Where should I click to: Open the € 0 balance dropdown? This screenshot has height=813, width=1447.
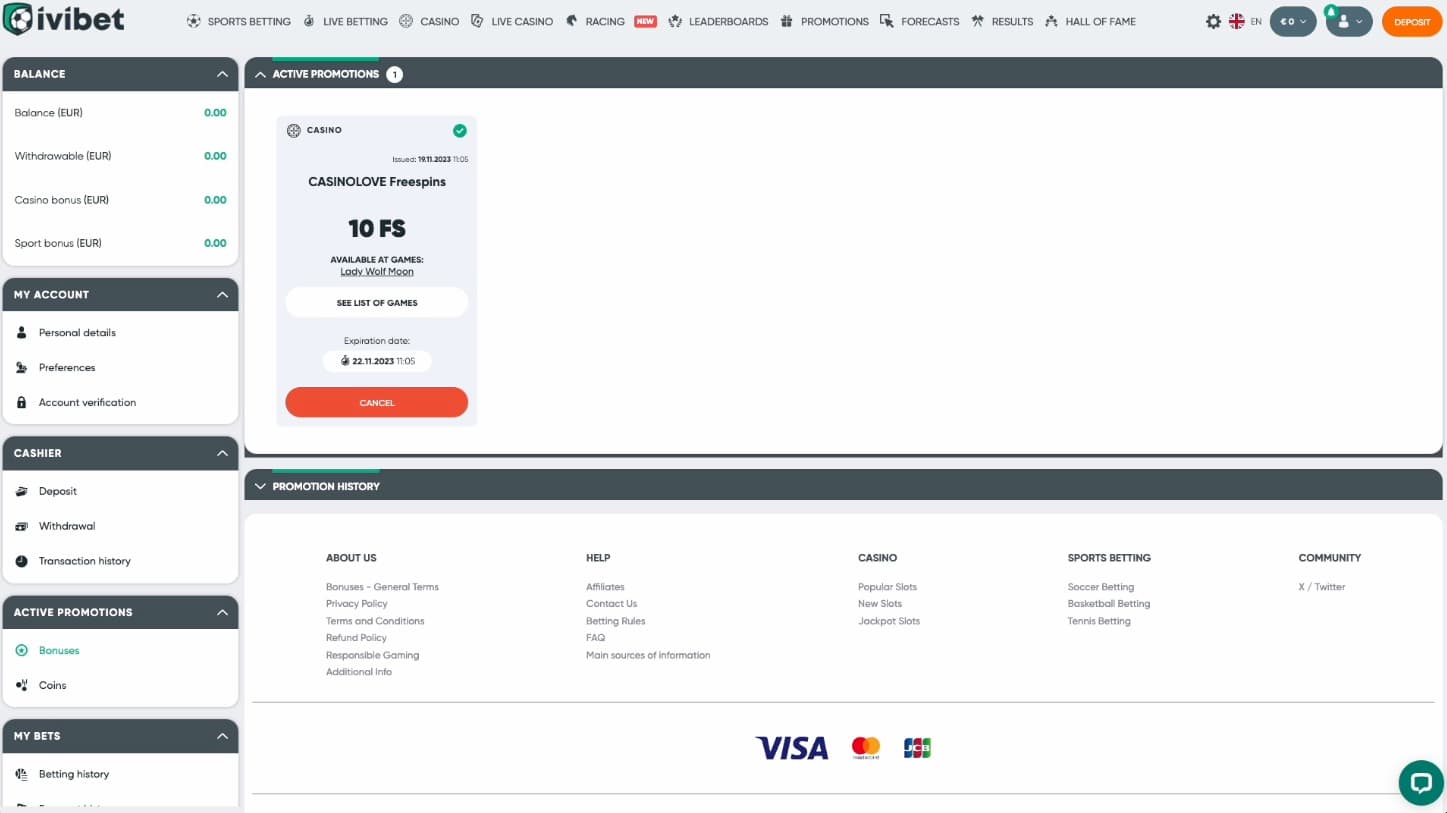click(1293, 21)
